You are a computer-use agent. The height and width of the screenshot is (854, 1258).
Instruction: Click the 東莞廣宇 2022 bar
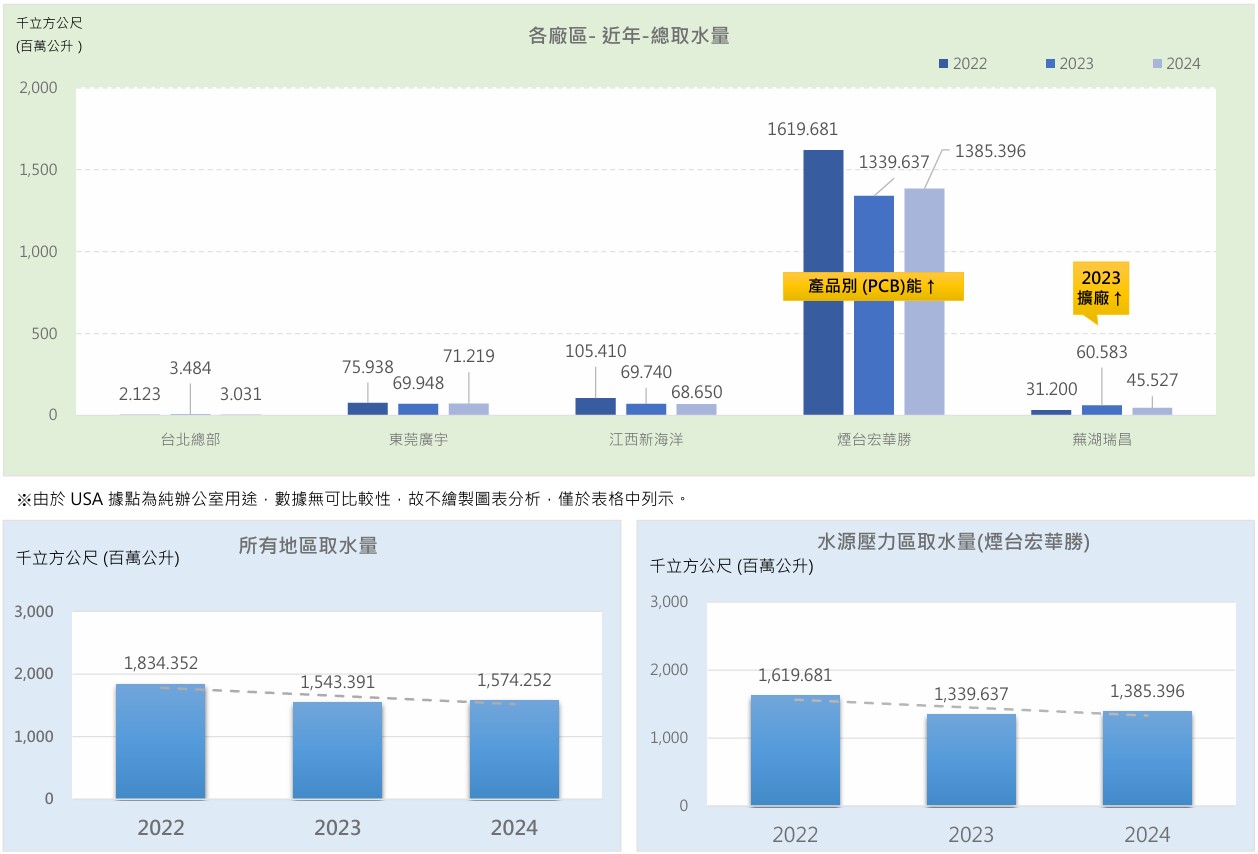point(367,408)
